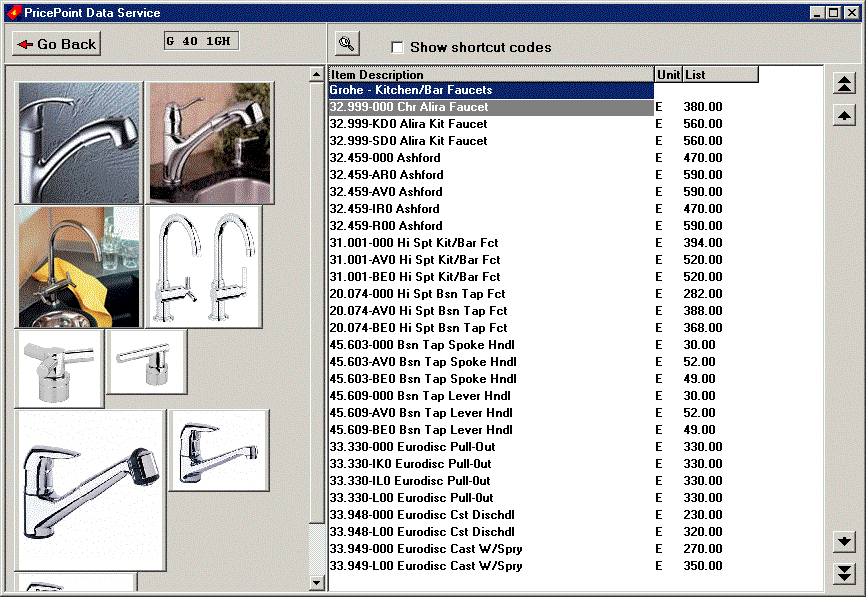Select 31.001-BE0 Hi Spt Kit/Bar Fct row
Screen dimensions: 866x597
pyautogui.click(x=491, y=277)
